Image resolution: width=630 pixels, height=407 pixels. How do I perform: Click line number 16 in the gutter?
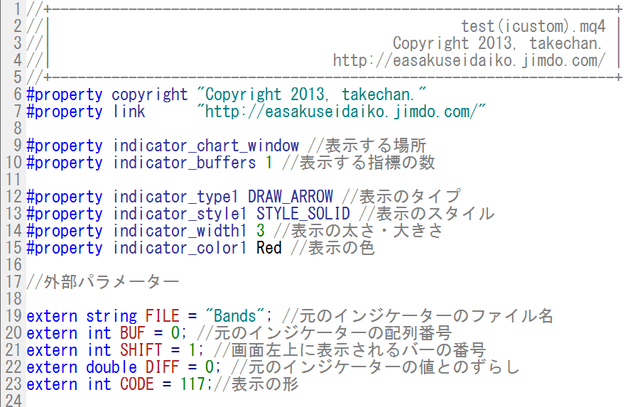(x=13, y=265)
